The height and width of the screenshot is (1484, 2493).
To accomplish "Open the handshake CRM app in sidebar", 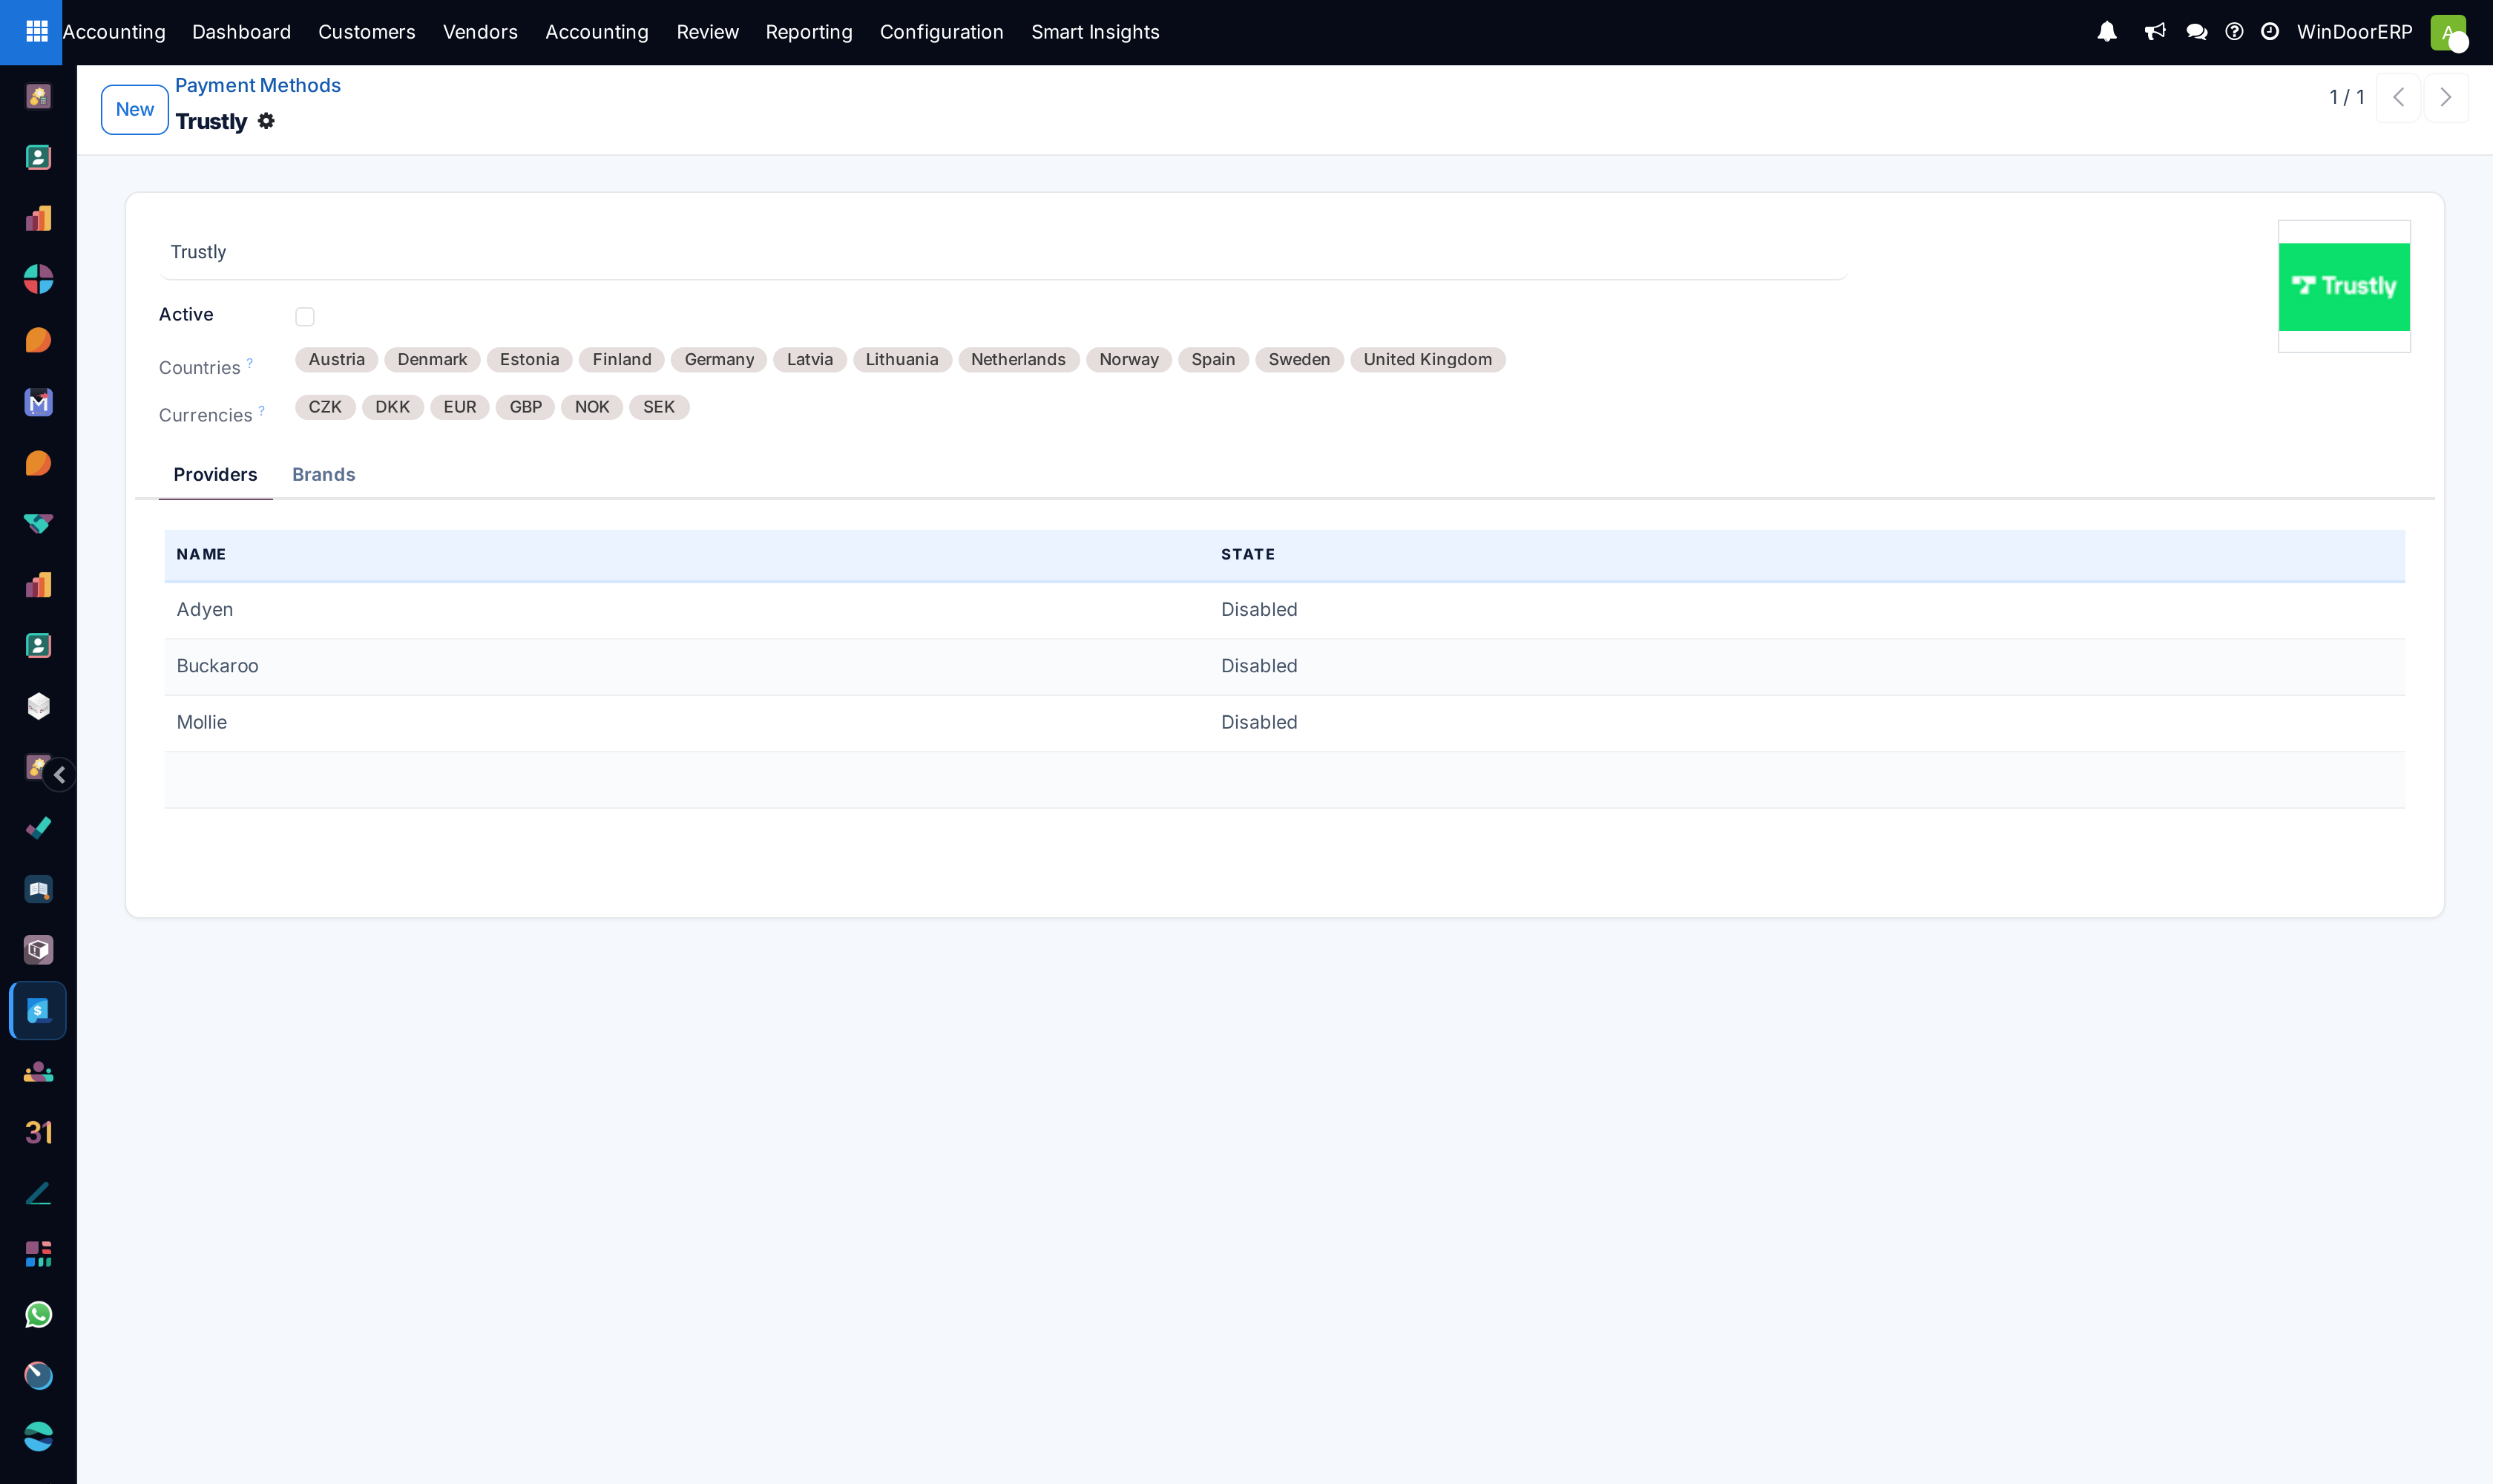I will coord(38,524).
